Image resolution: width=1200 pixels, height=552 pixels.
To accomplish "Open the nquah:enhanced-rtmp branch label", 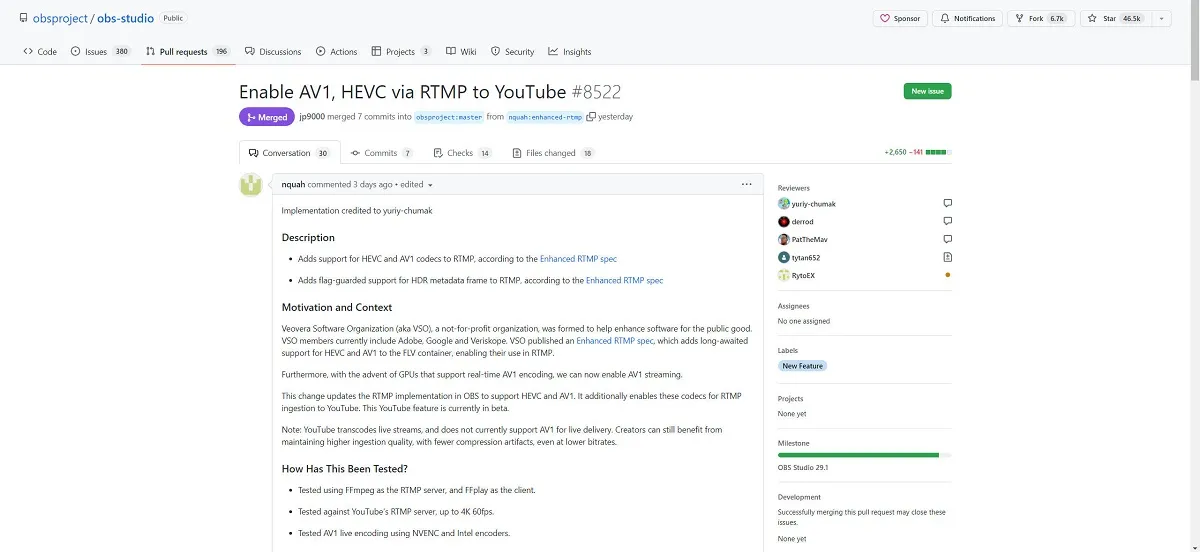I will click(545, 117).
